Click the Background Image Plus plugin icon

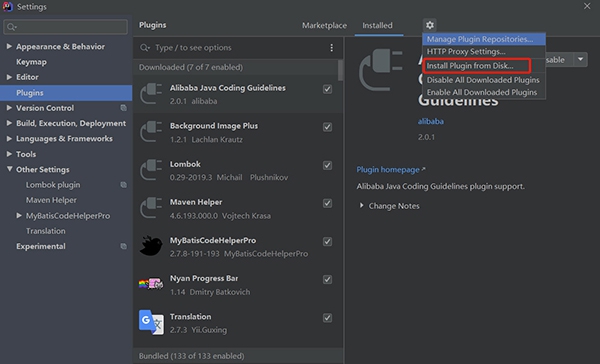(151, 132)
